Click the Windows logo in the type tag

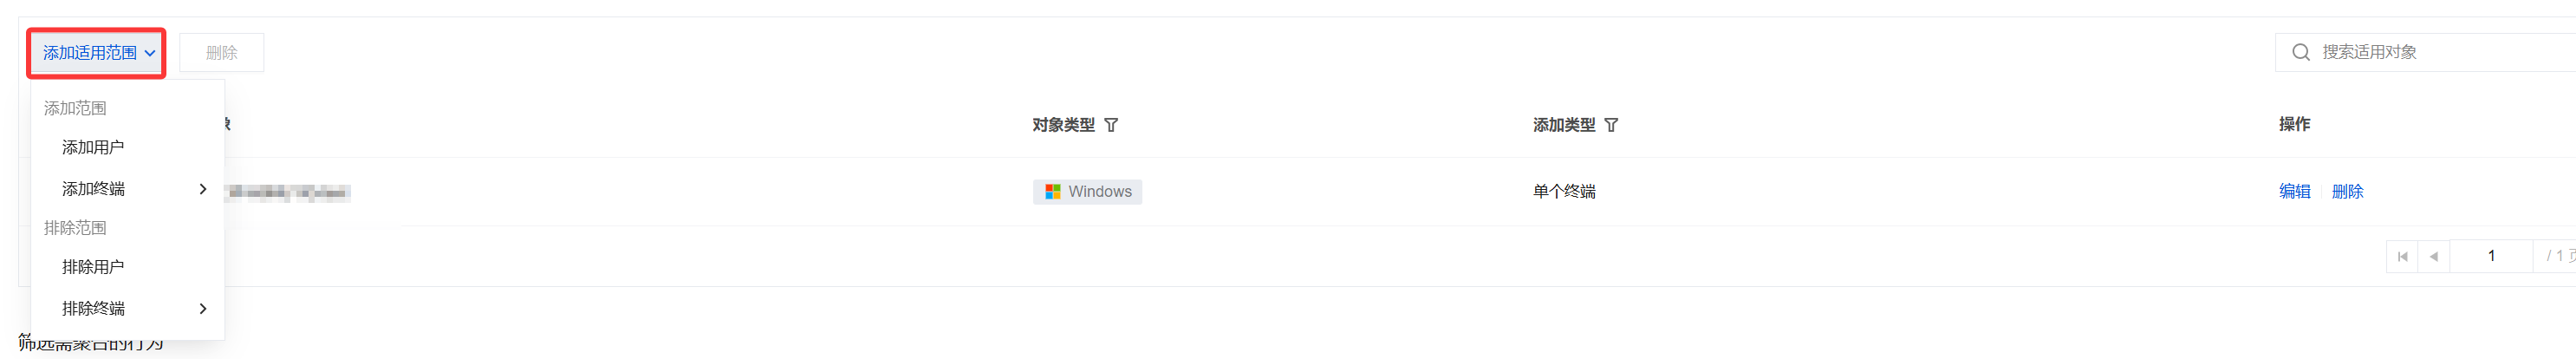tap(1052, 192)
